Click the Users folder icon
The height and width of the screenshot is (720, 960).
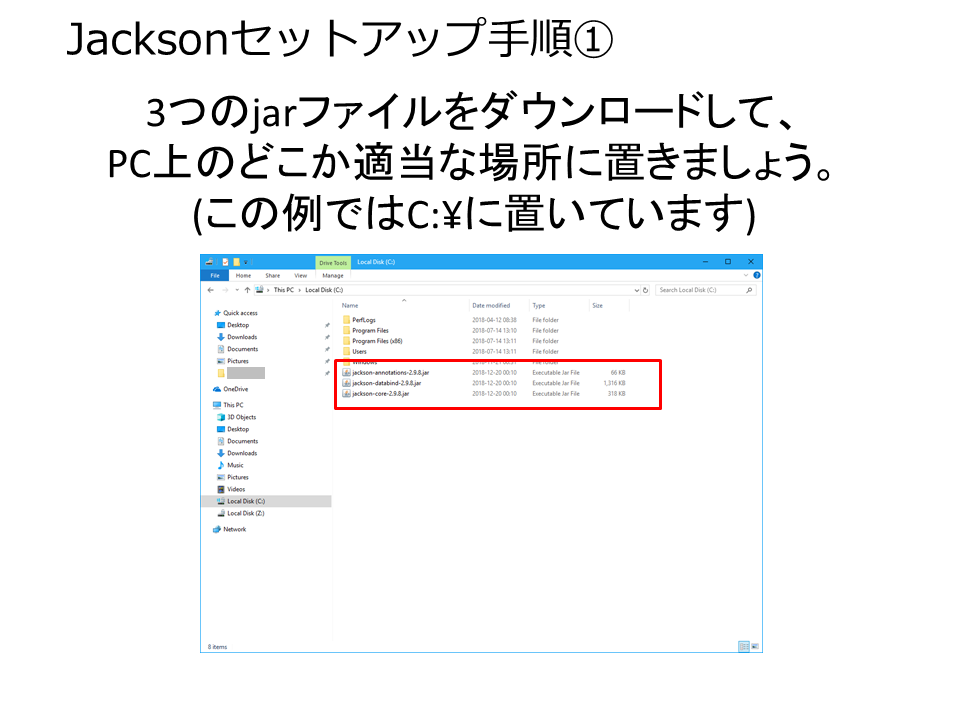[x=347, y=351]
